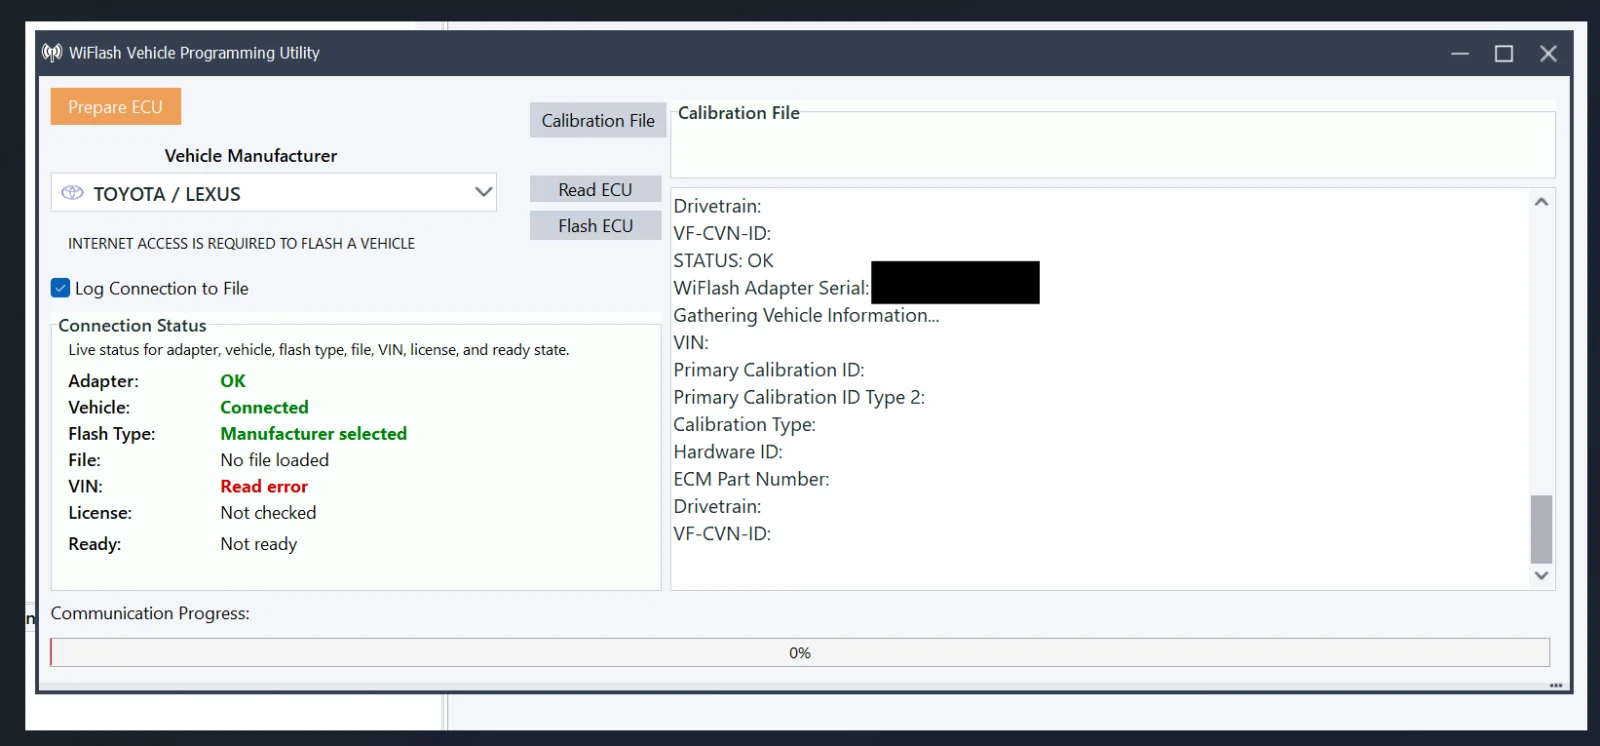Minimize the WiFlash window

(1460, 53)
